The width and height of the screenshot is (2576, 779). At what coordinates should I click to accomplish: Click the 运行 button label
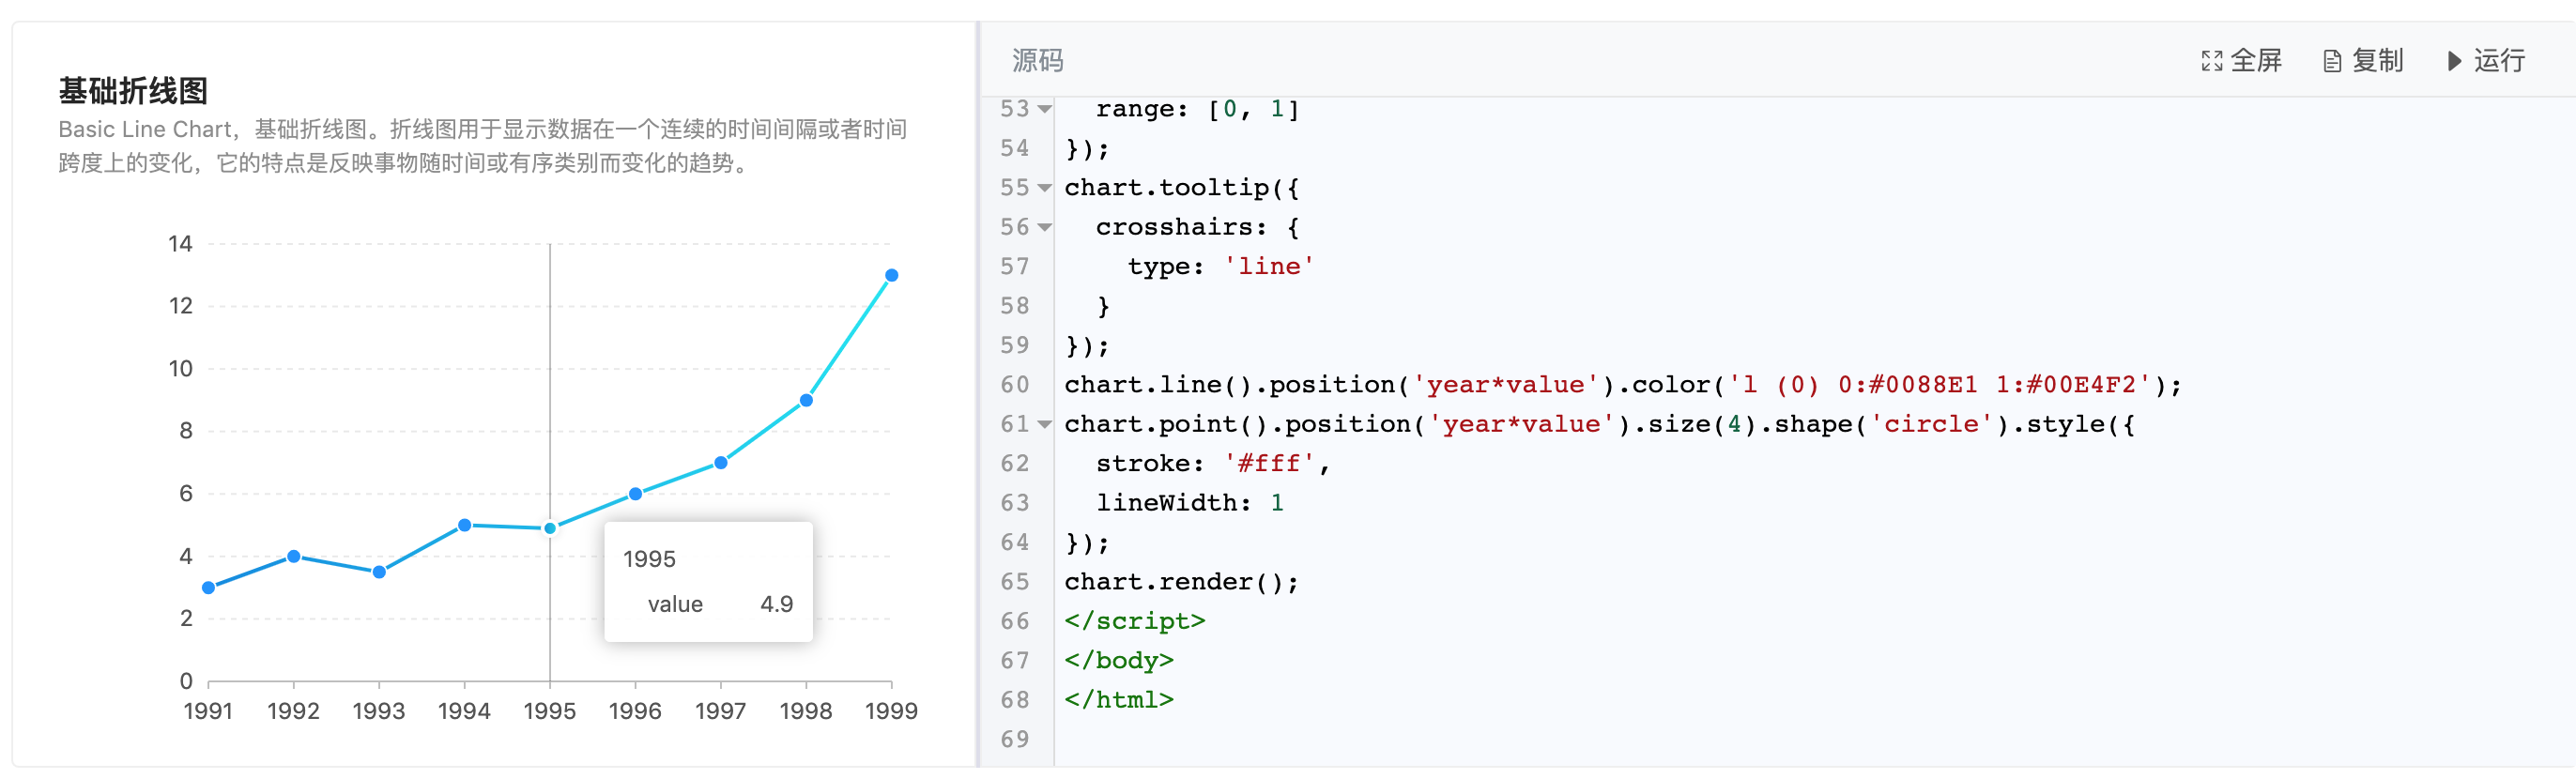[x=2498, y=61]
